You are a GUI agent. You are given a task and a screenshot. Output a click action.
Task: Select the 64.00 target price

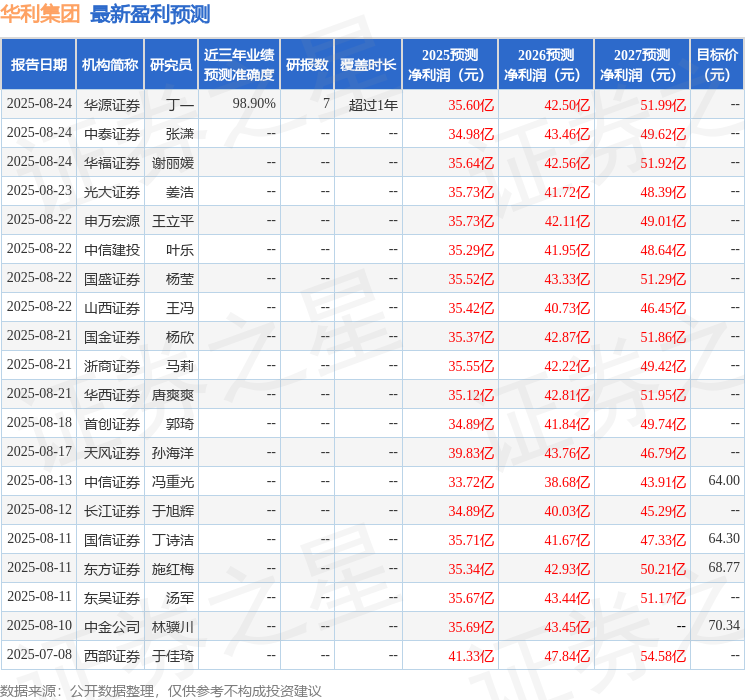[x=724, y=480]
